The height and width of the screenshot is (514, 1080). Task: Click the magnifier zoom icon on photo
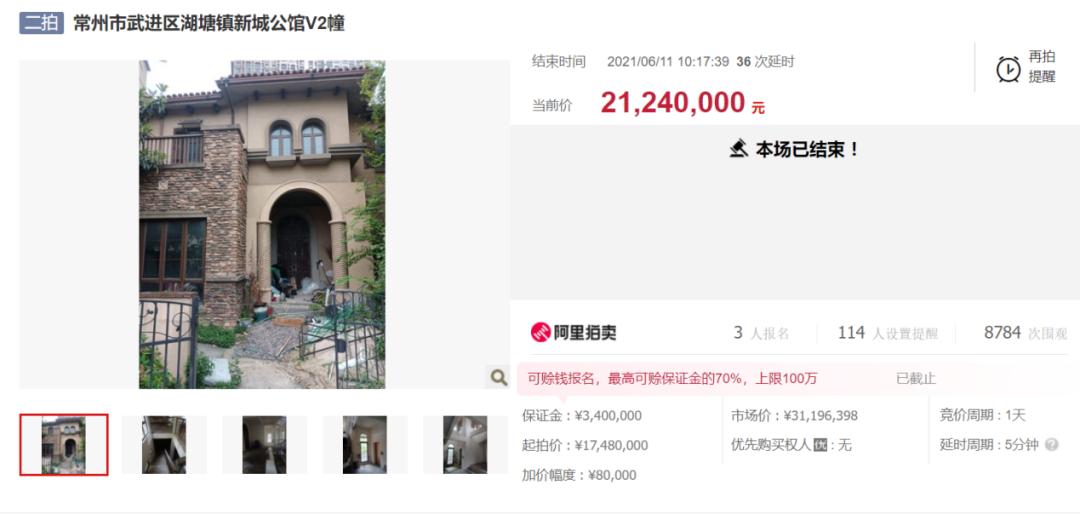tap(498, 376)
